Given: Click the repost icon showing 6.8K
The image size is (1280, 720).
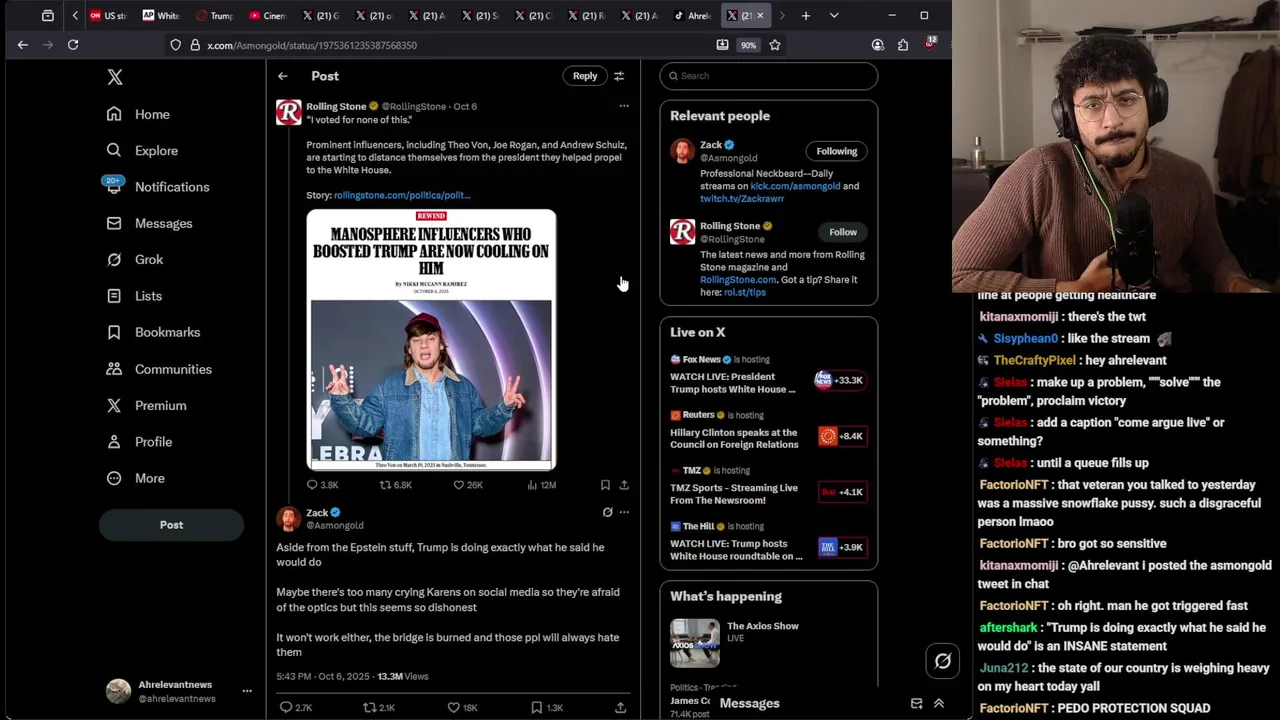Looking at the screenshot, I should point(385,485).
